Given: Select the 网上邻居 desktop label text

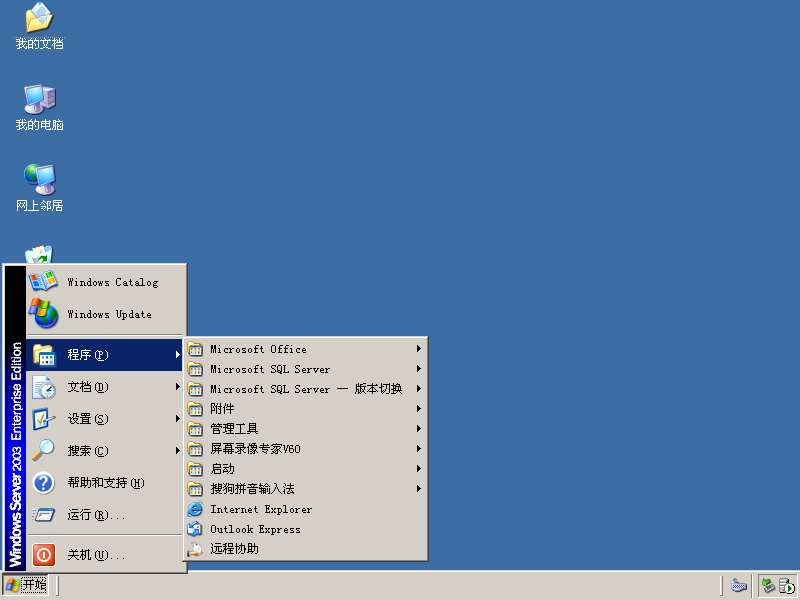Looking at the screenshot, I should coord(39,206).
